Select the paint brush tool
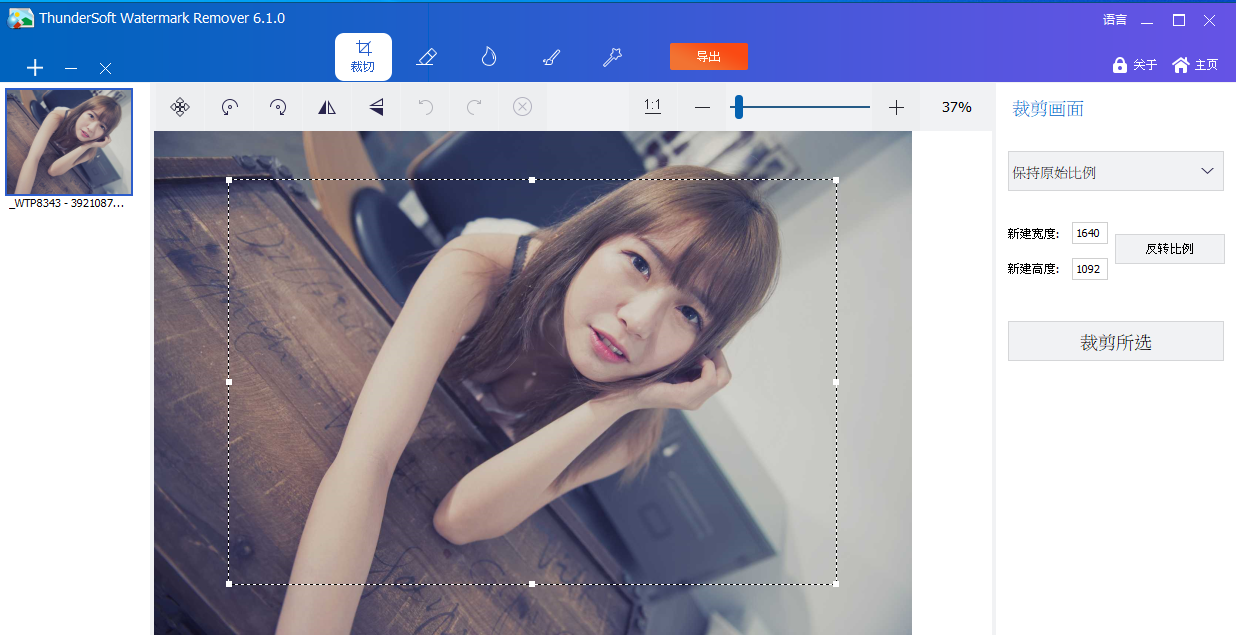Image resolution: width=1236 pixels, height=635 pixels. (x=550, y=57)
